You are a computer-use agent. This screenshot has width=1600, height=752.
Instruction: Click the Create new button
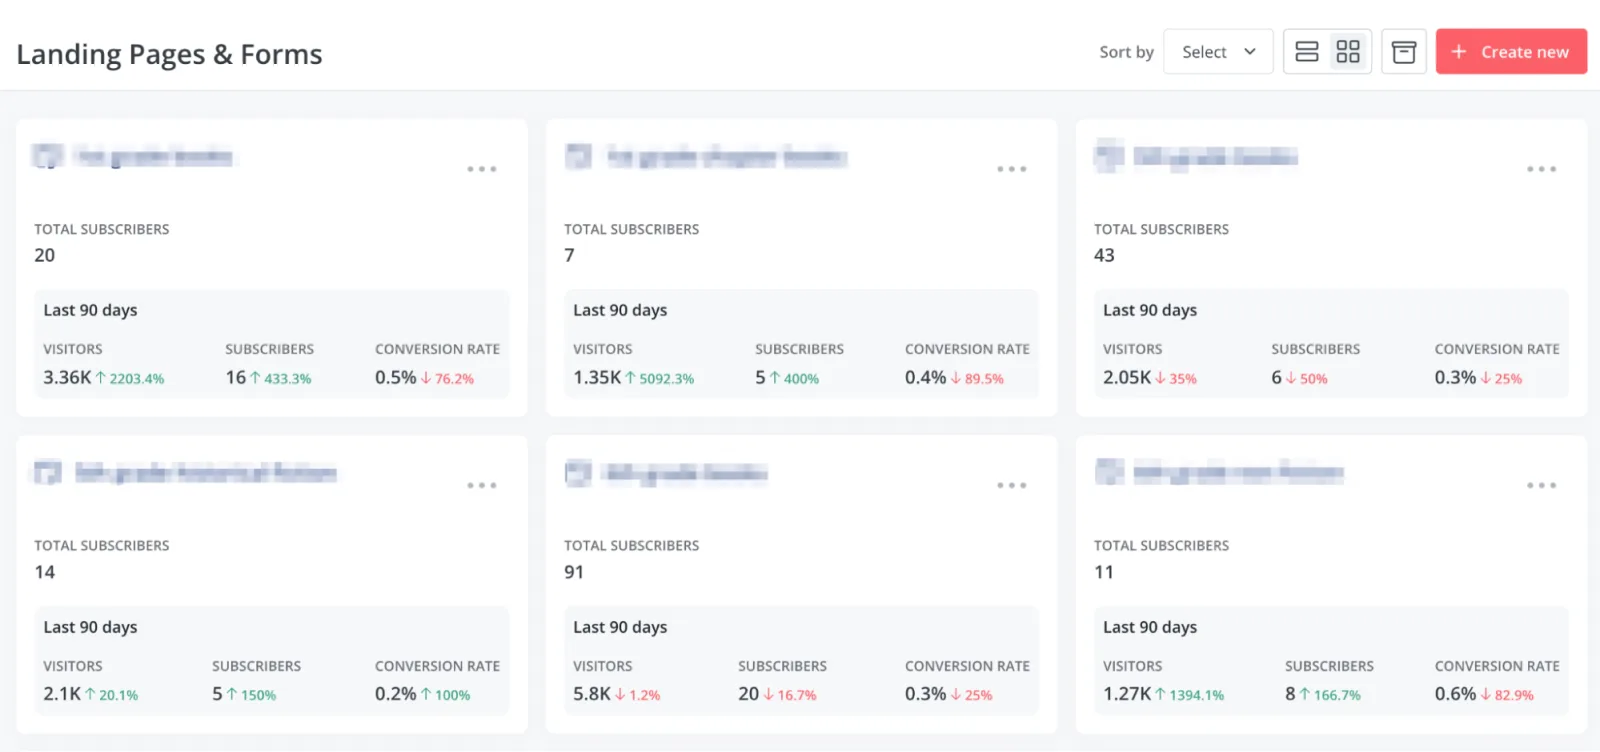coord(1511,52)
